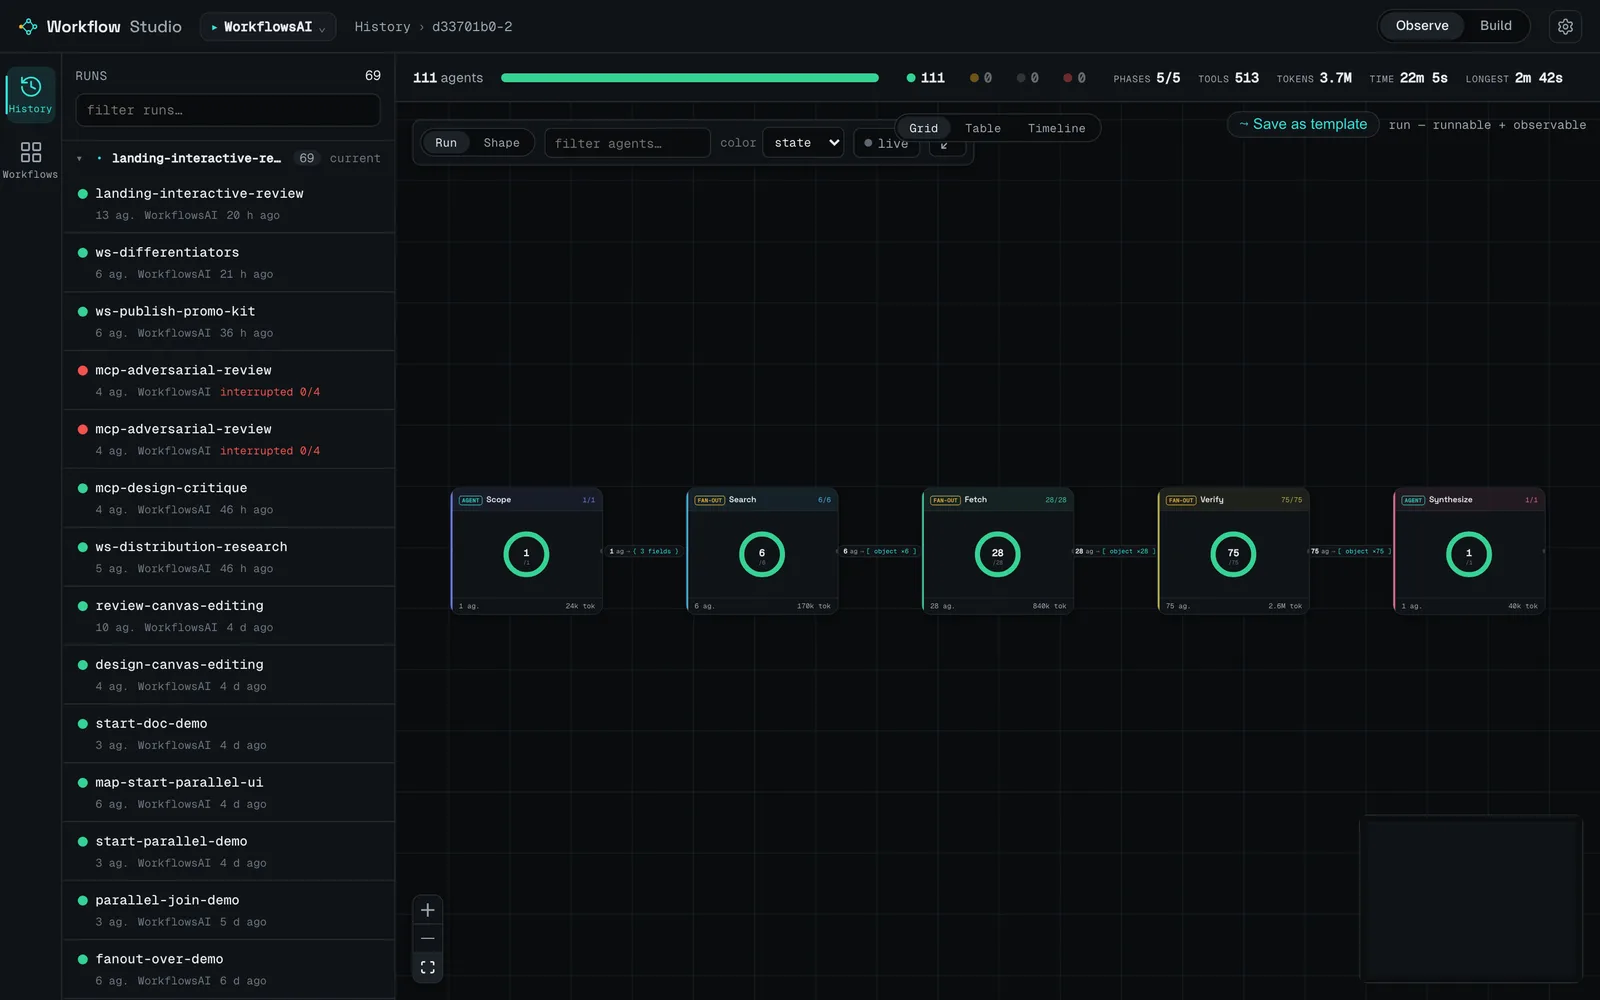Zoom in on the canvas
This screenshot has height=1000, width=1600.
428,910
